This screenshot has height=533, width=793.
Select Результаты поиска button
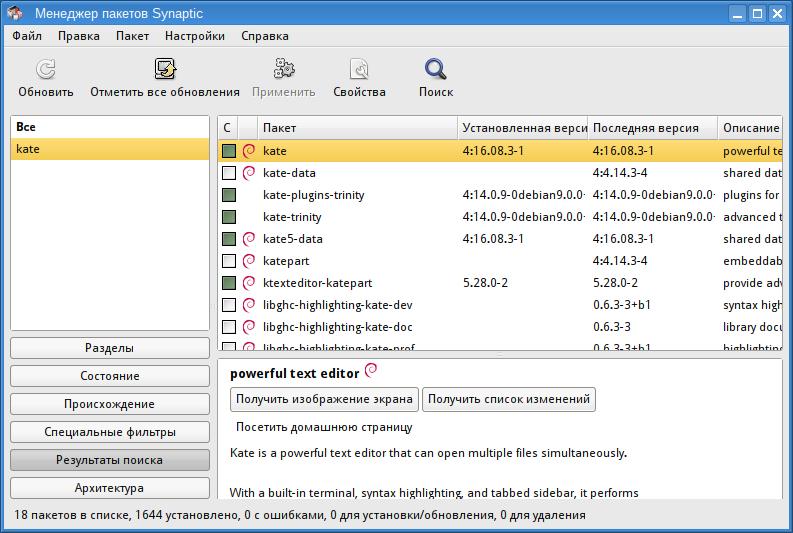pos(110,460)
